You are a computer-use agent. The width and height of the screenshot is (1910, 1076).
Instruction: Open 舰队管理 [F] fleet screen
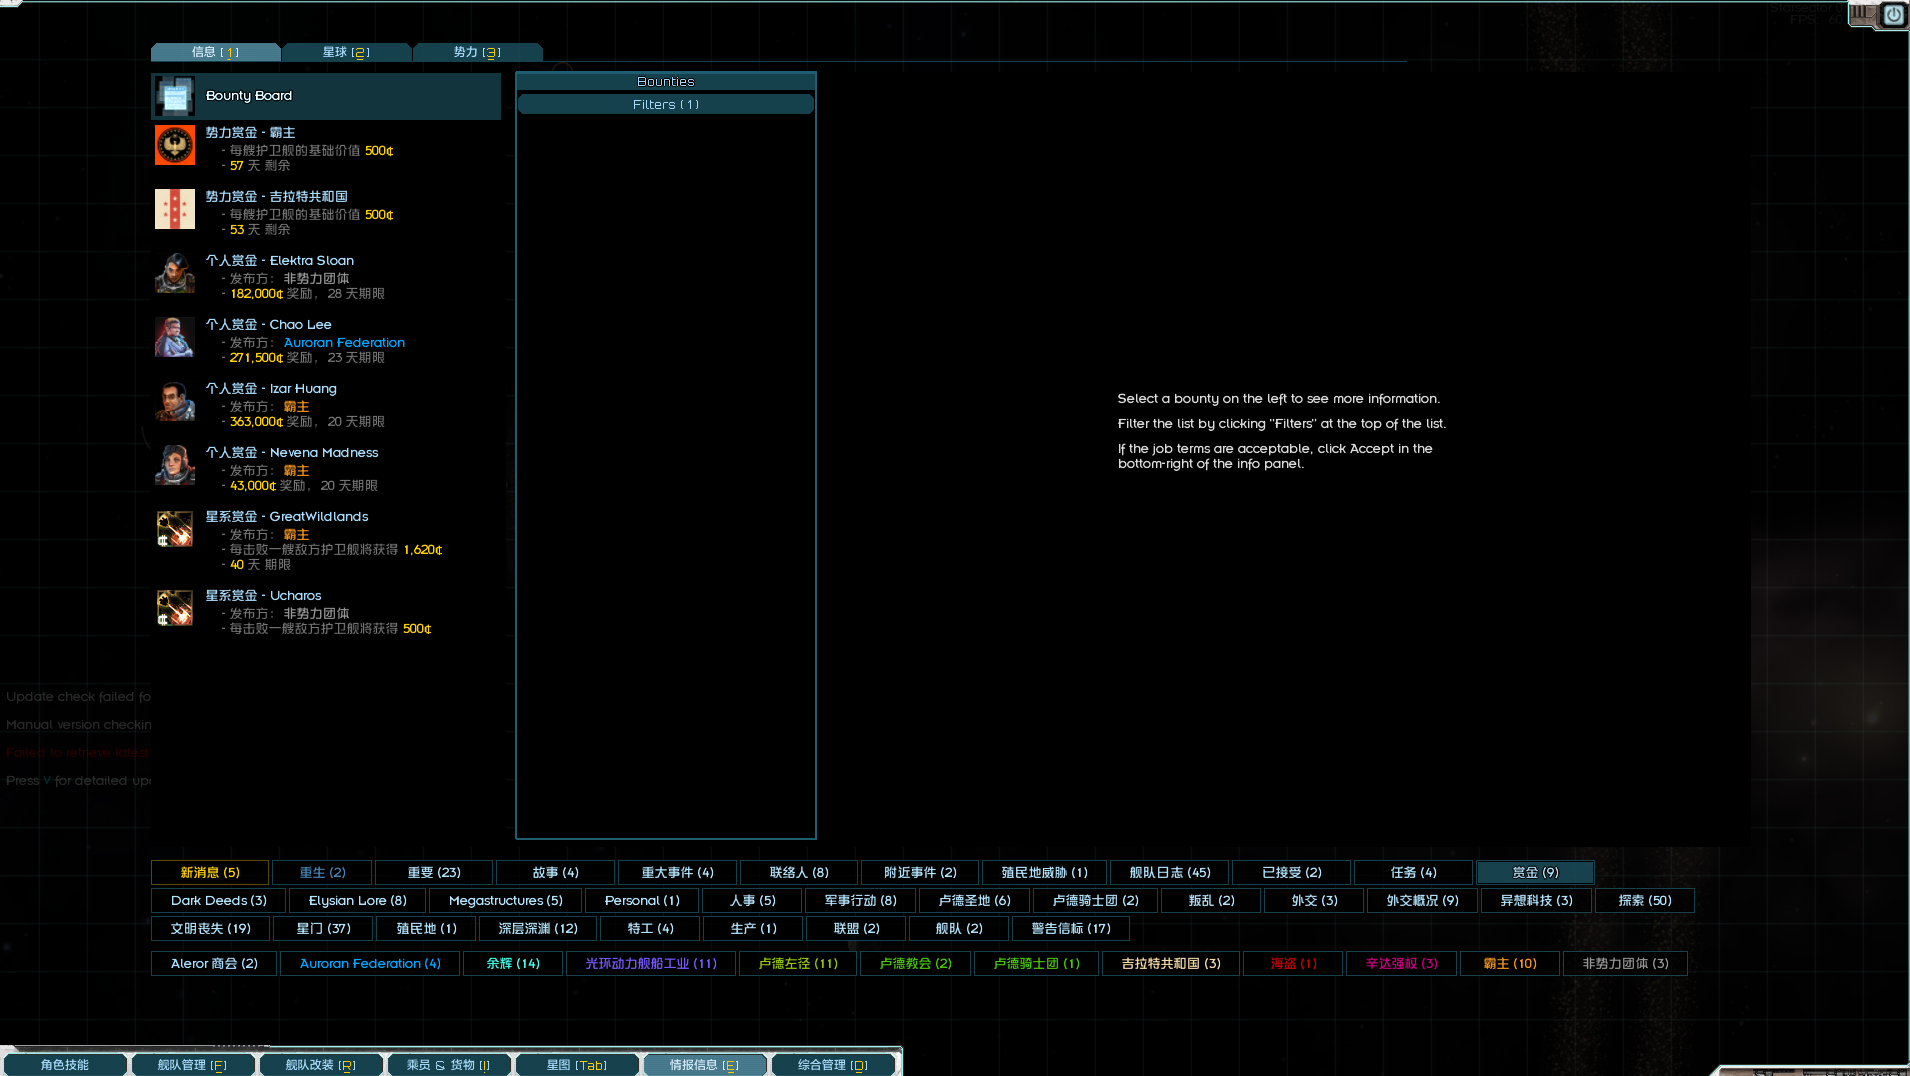(192, 1065)
